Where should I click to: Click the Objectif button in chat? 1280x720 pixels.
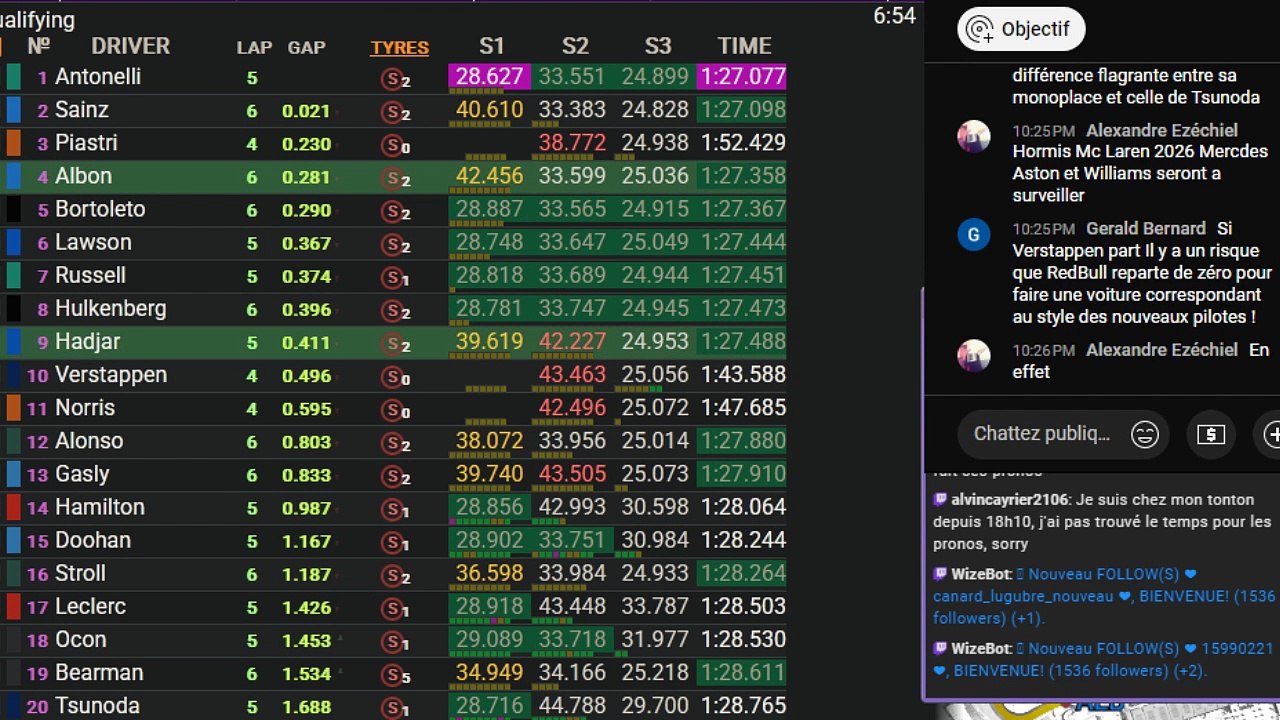pos(1021,29)
